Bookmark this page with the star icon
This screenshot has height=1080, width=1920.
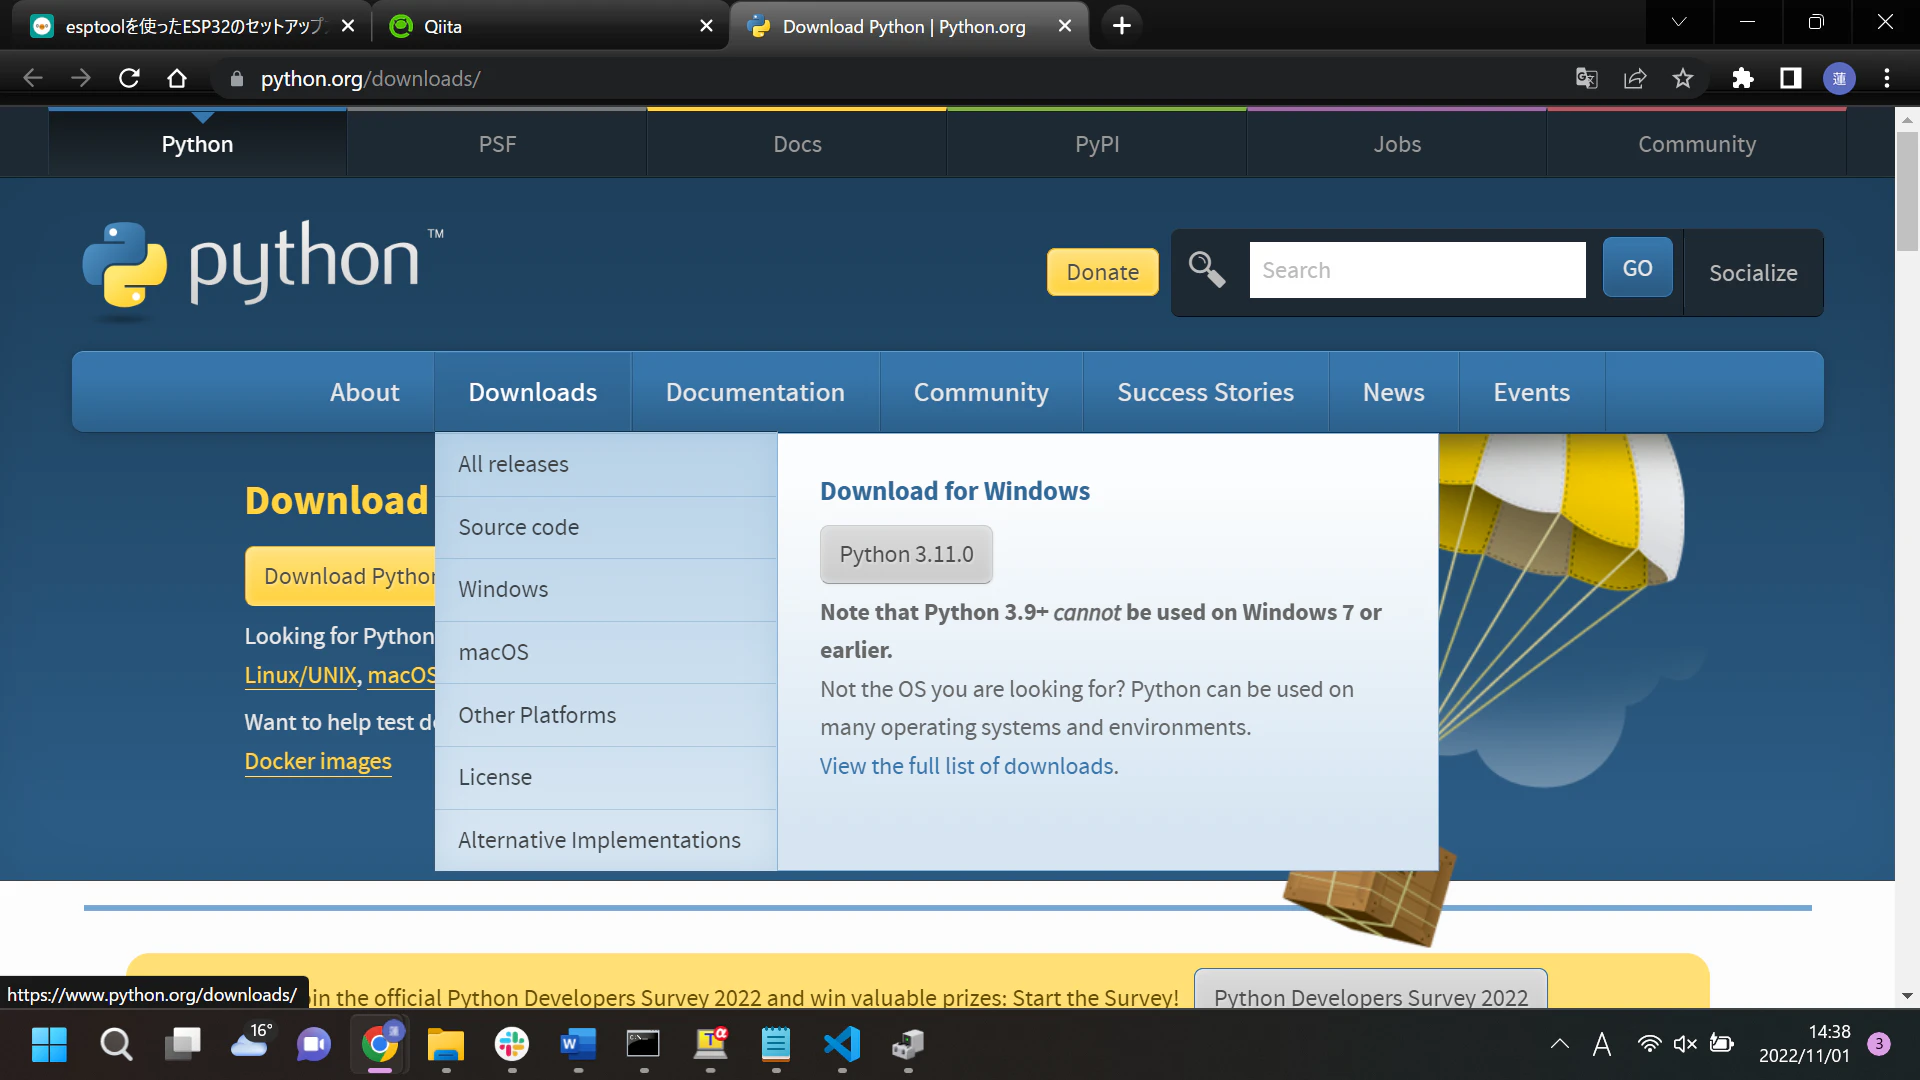pyautogui.click(x=1683, y=78)
